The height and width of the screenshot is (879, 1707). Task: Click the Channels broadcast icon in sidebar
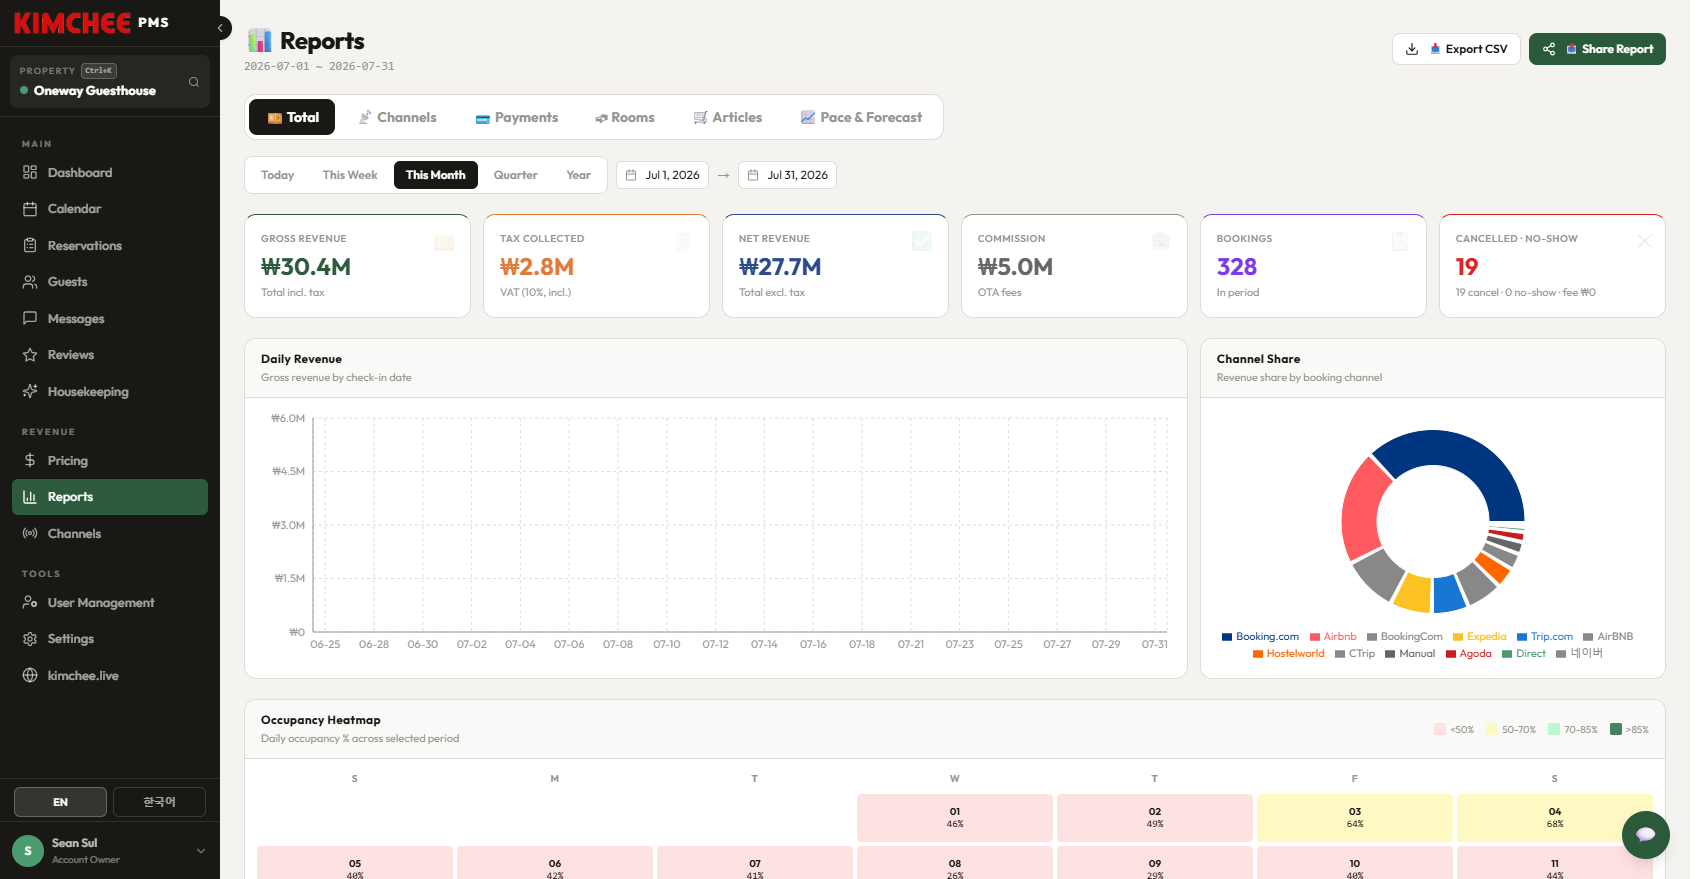(30, 533)
